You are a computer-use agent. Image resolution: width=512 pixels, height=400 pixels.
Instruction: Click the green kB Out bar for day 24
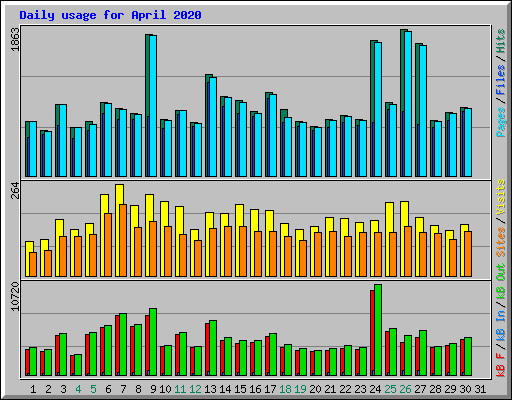[x=378, y=330]
